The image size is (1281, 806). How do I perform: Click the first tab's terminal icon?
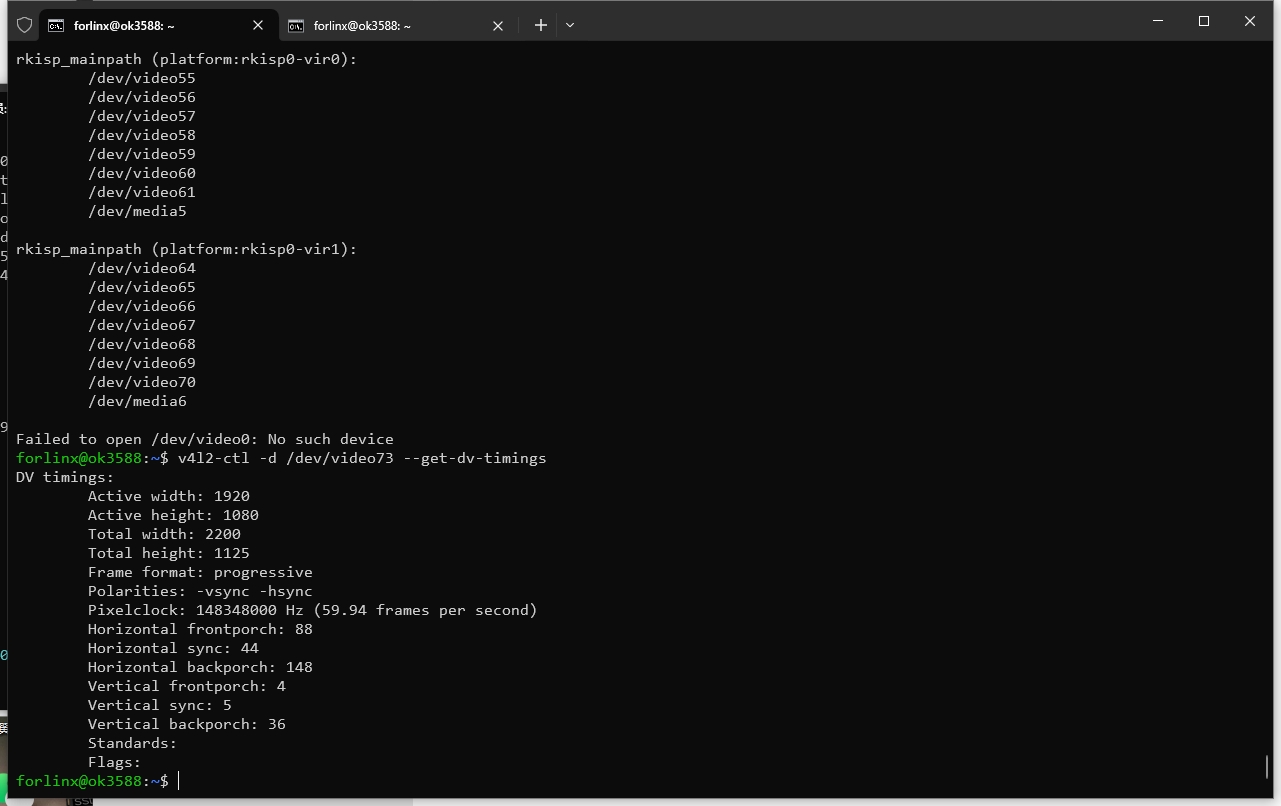56,25
